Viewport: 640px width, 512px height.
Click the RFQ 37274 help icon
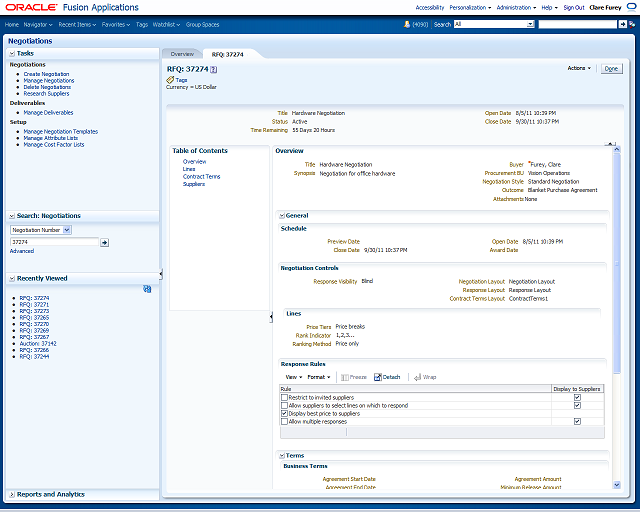click(x=213, y=69)
